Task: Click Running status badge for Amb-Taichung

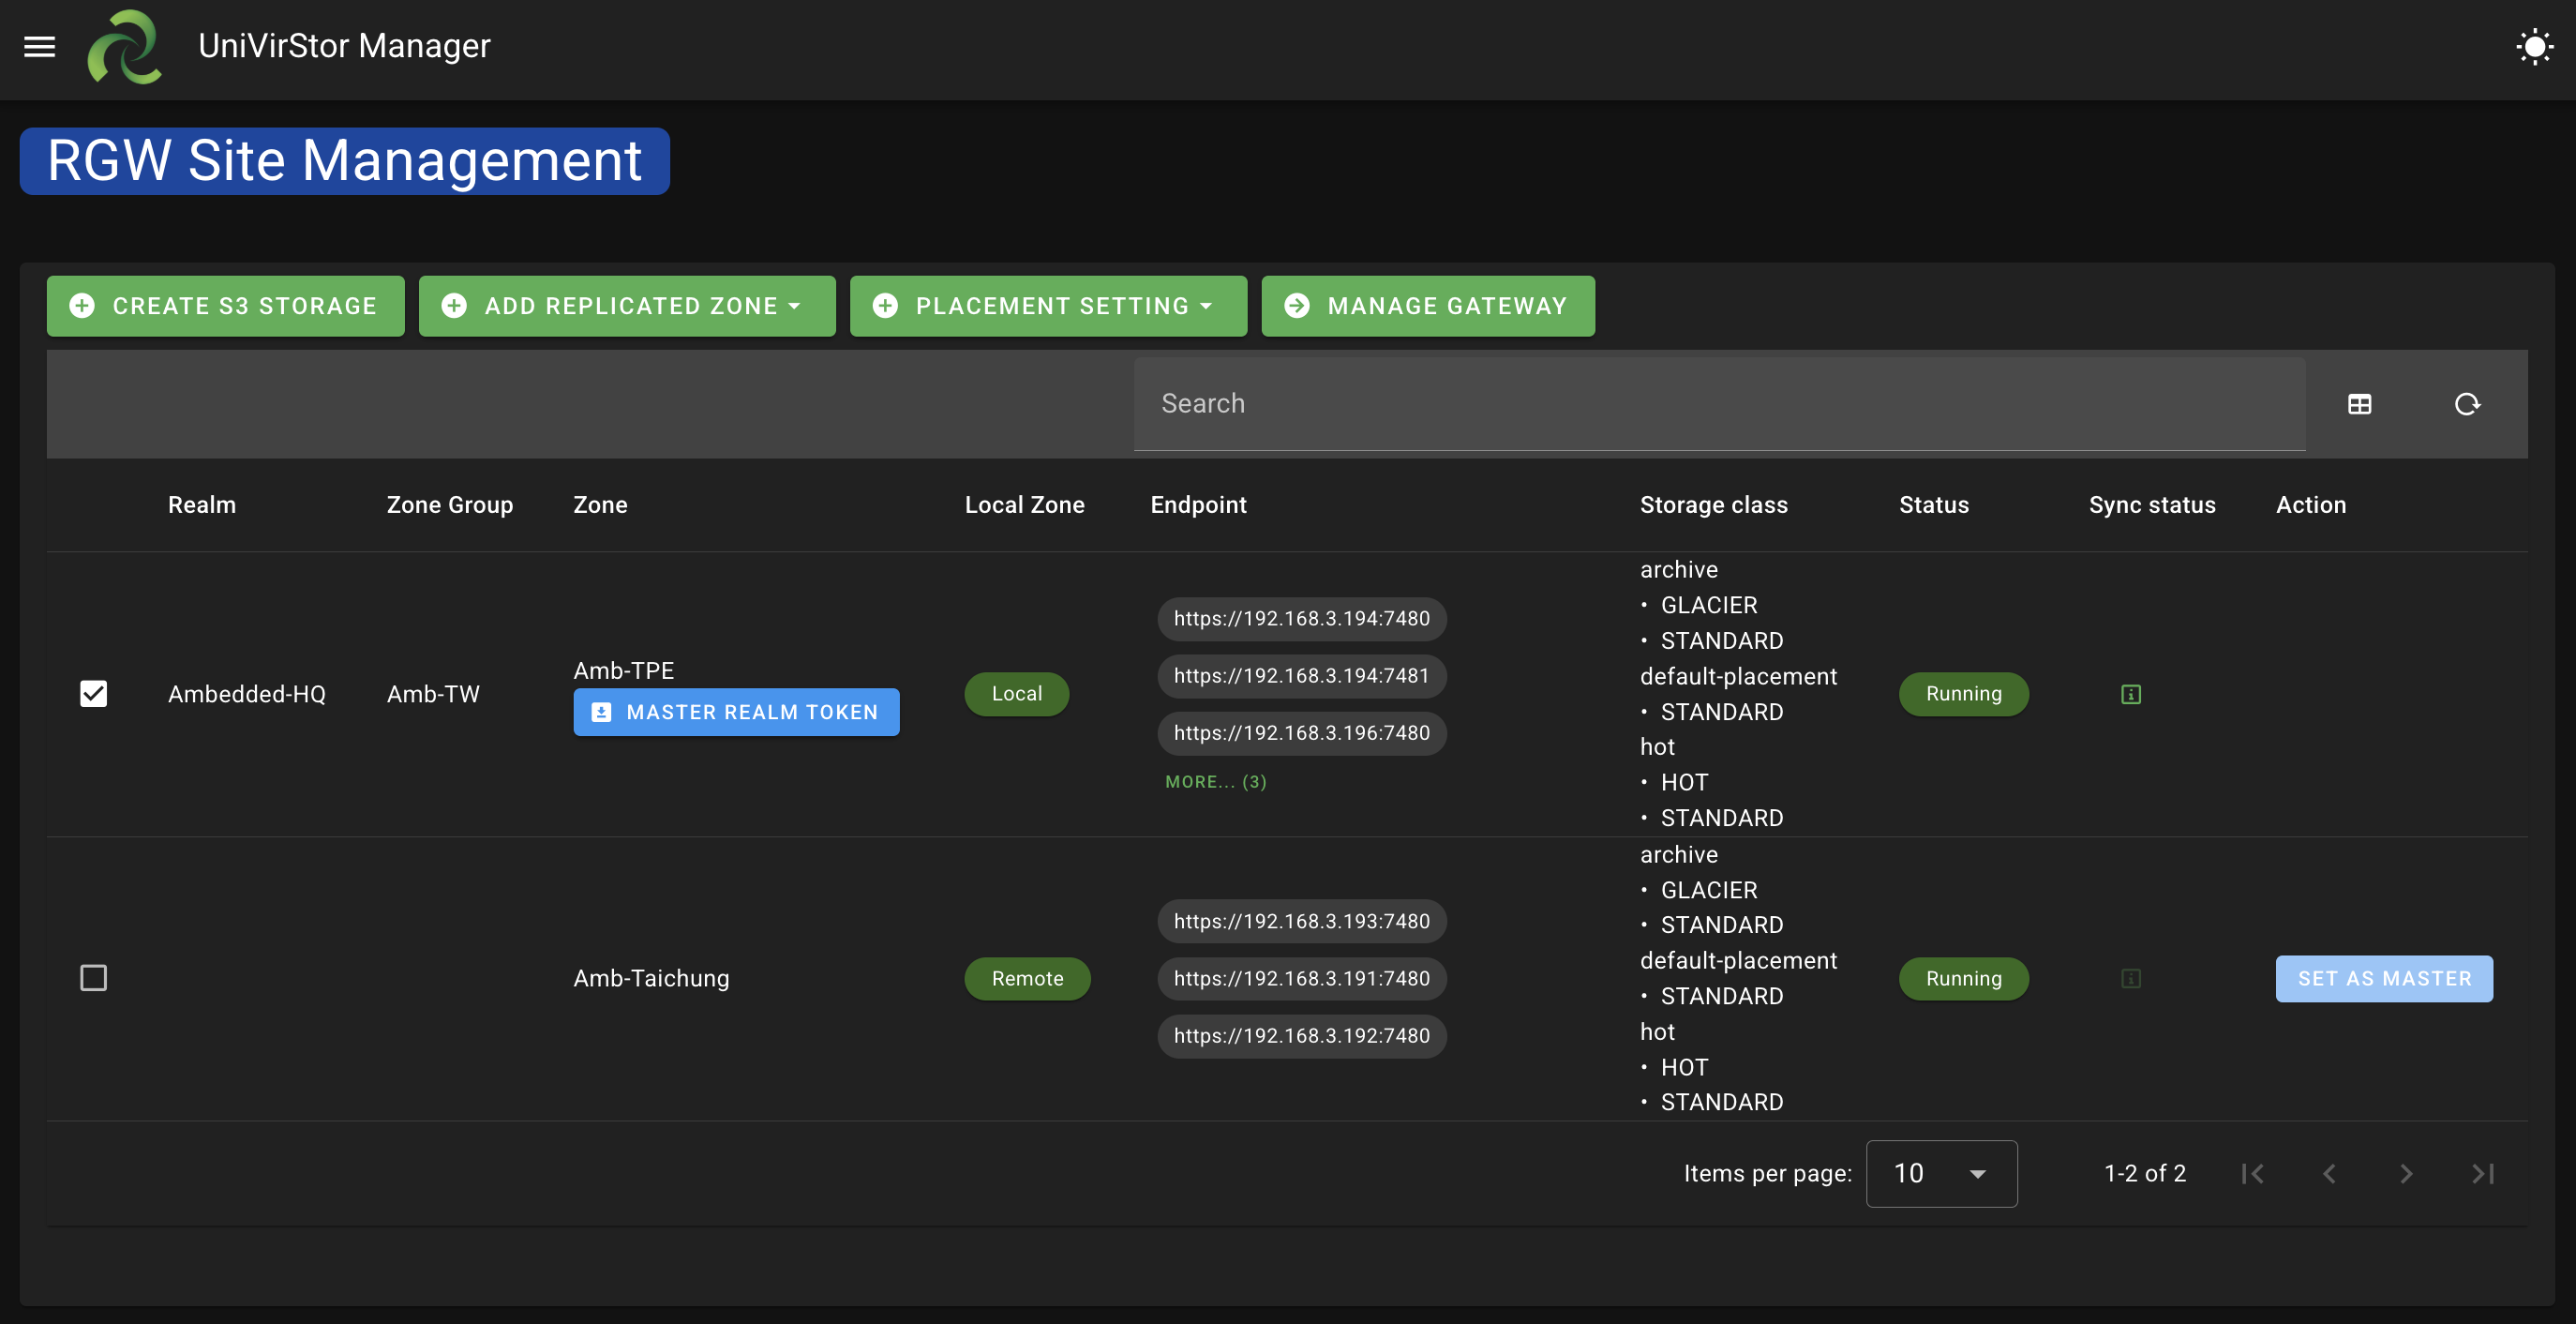Action: tap(1963, 978)
